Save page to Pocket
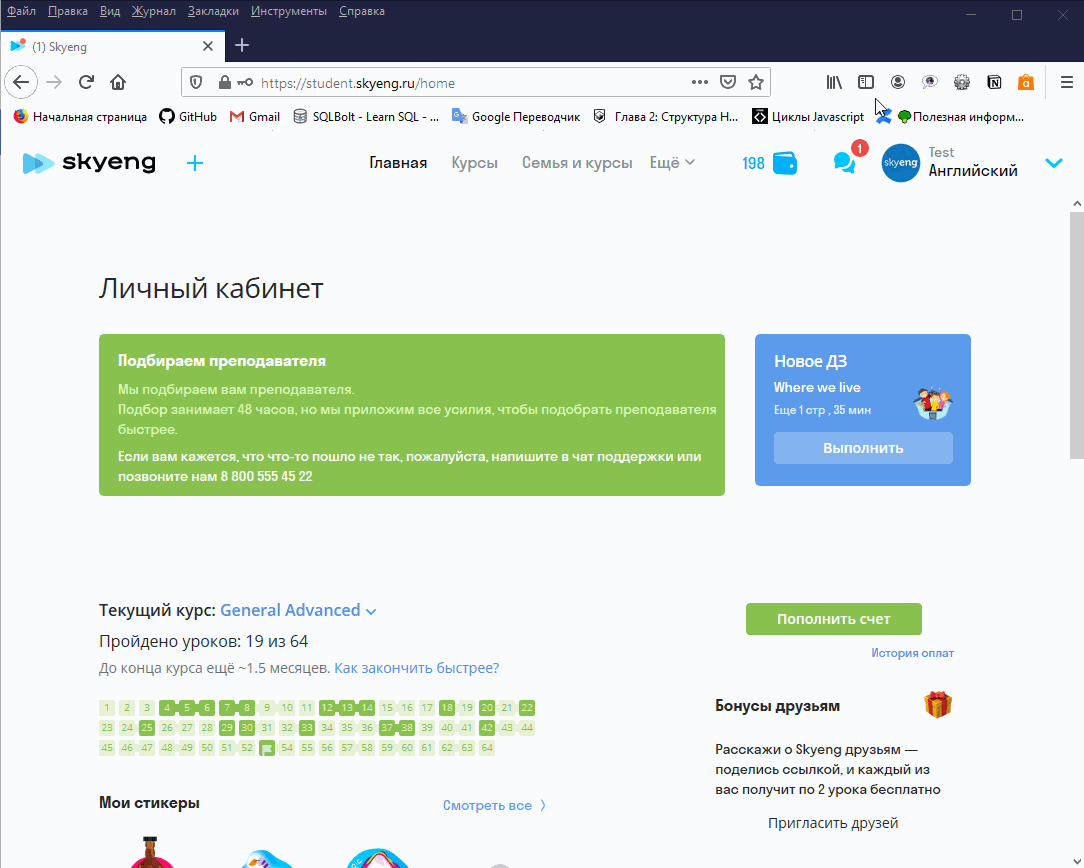The height and width of the screenshot is (868, 1084). (x=728, y=83)
